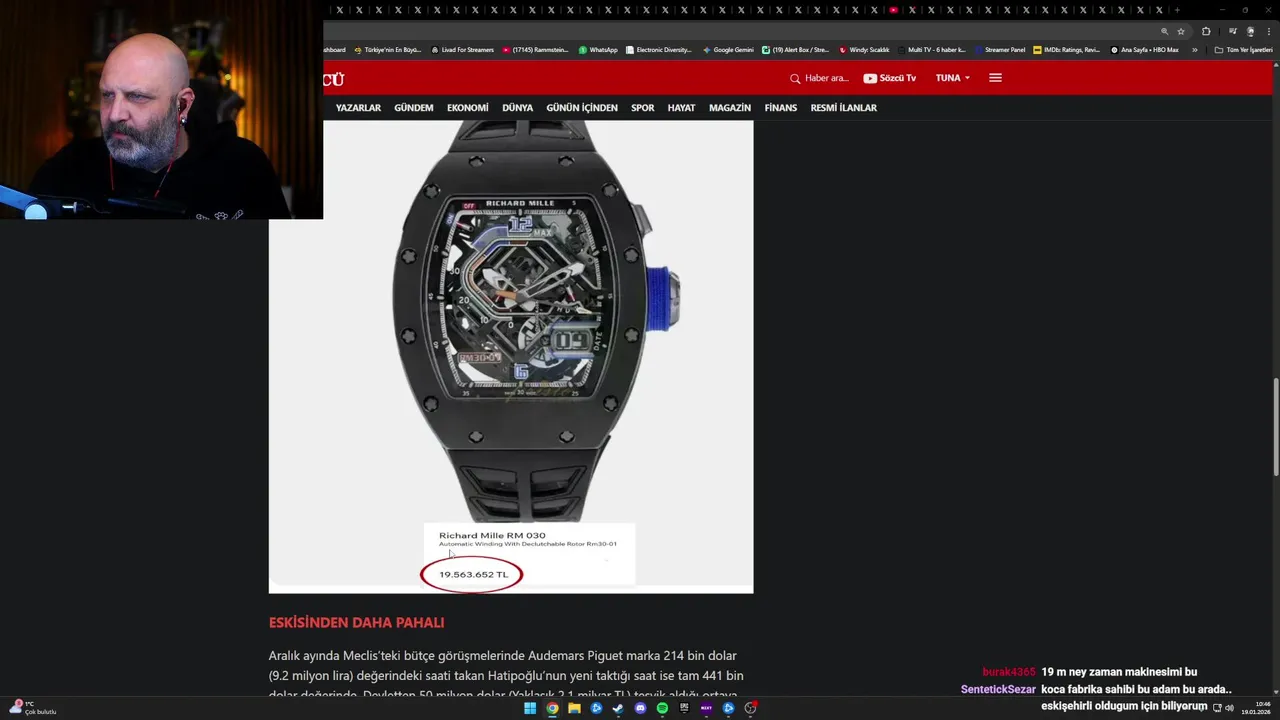The image size is (1280, 720).
Task: Open Discord from the taskbar
Action: coord(640,708)
